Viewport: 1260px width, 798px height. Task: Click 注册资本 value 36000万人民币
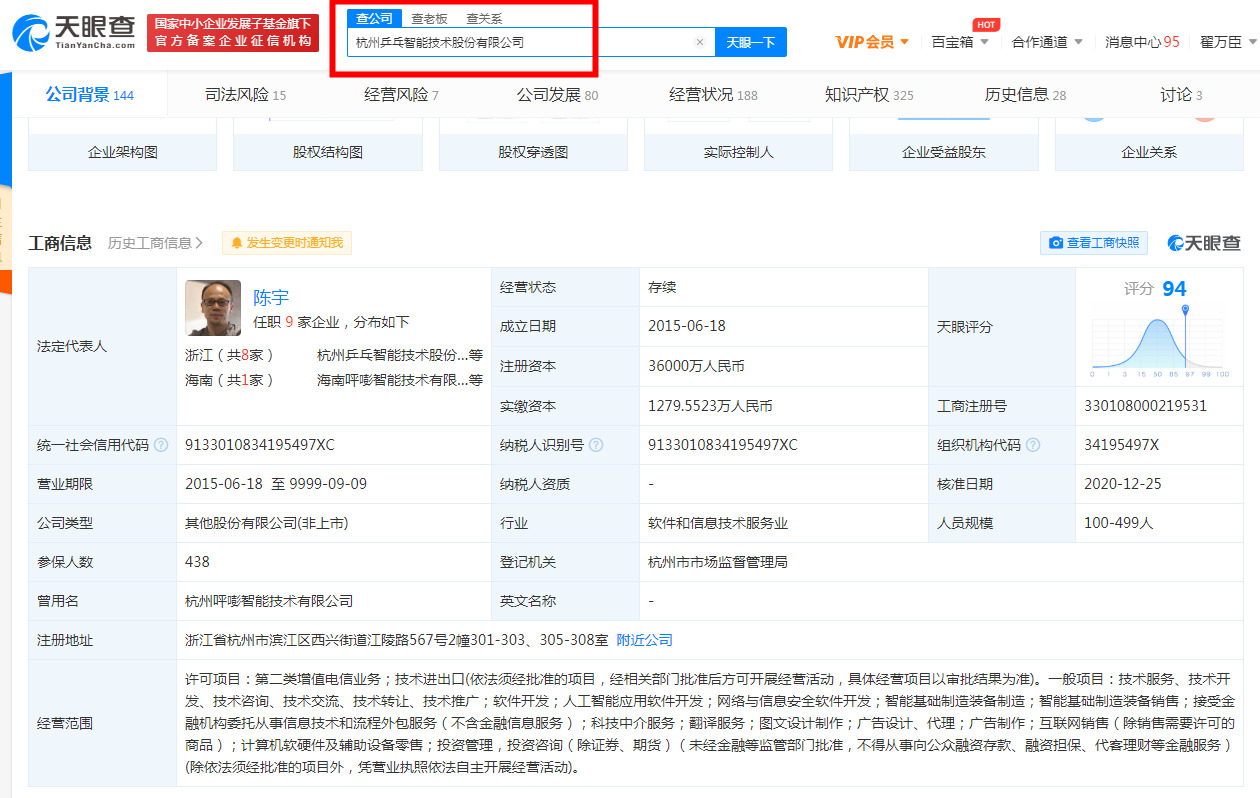pyautogui.click(x=696, y=367)
